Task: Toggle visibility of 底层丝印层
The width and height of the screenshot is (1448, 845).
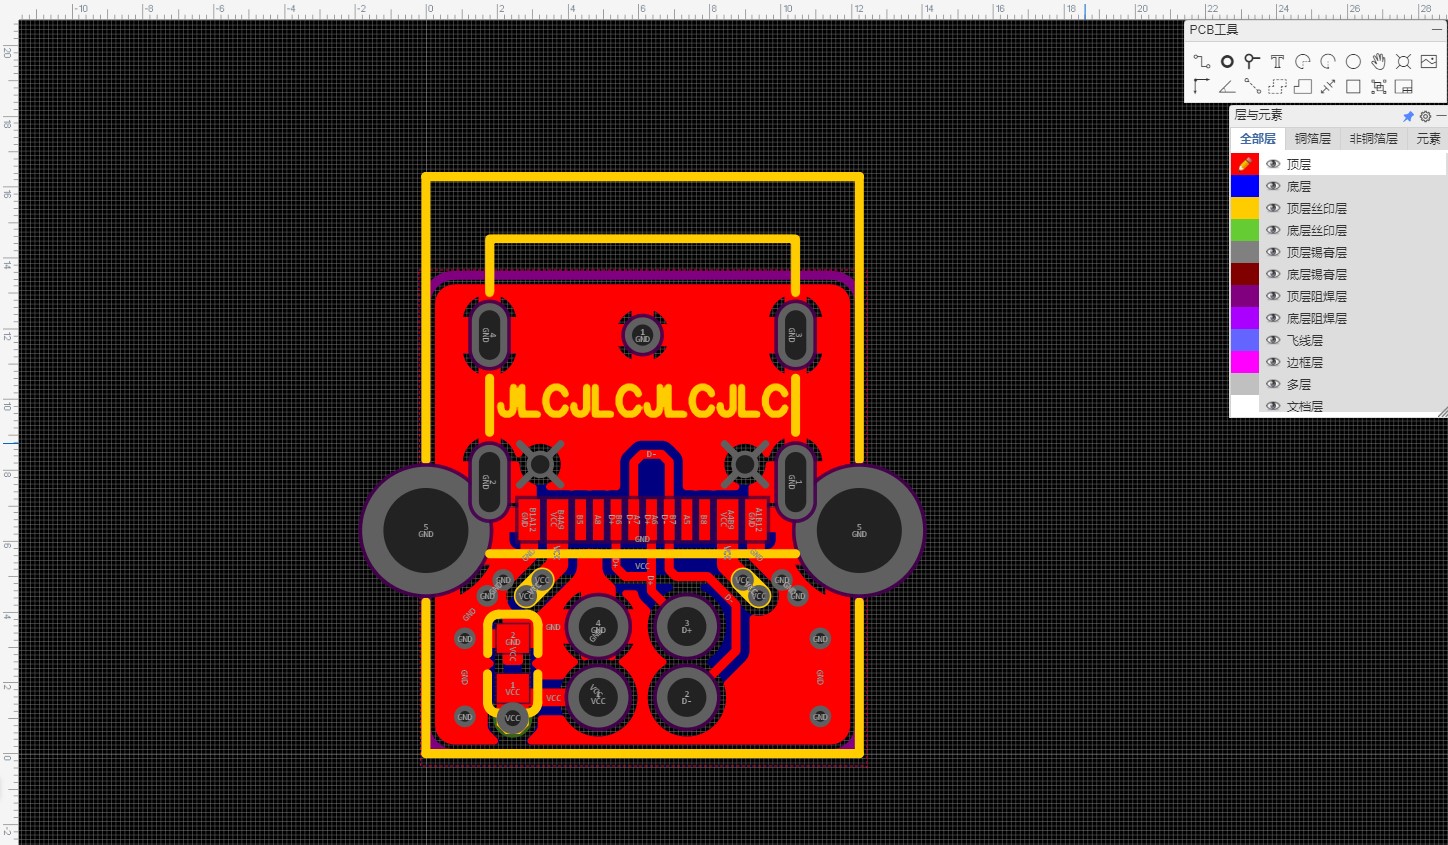Action: coord(1273,230)
